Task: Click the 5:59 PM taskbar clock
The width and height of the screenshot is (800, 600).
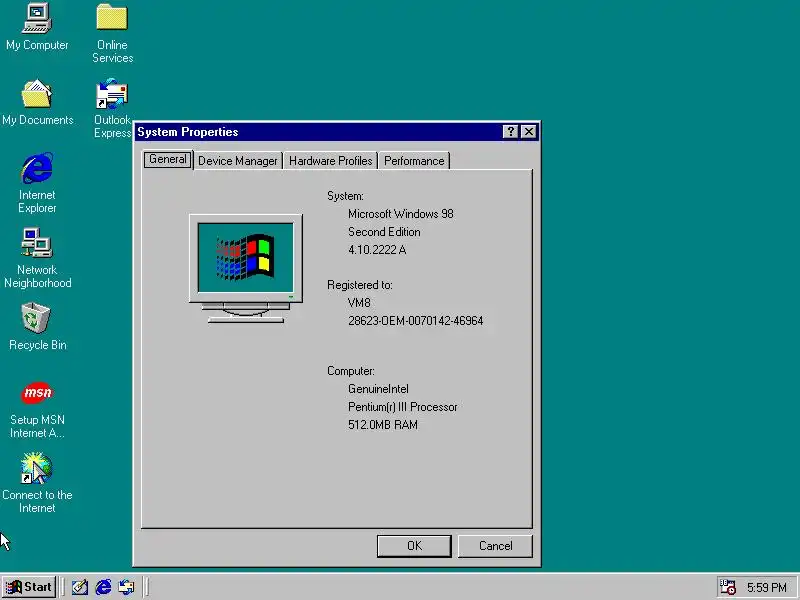Action: 767,588
